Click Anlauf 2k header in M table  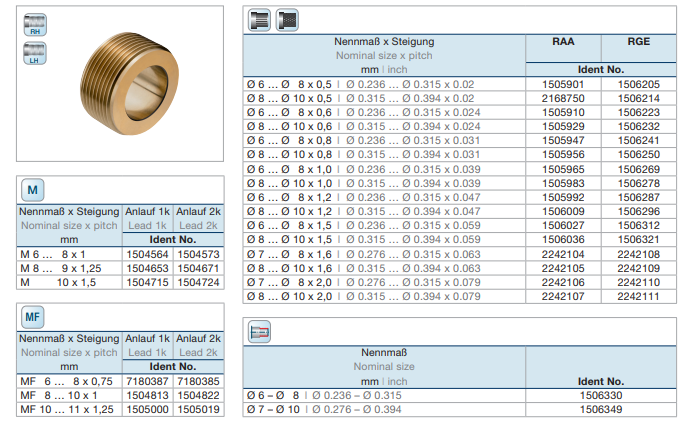[x=198, y=211]
